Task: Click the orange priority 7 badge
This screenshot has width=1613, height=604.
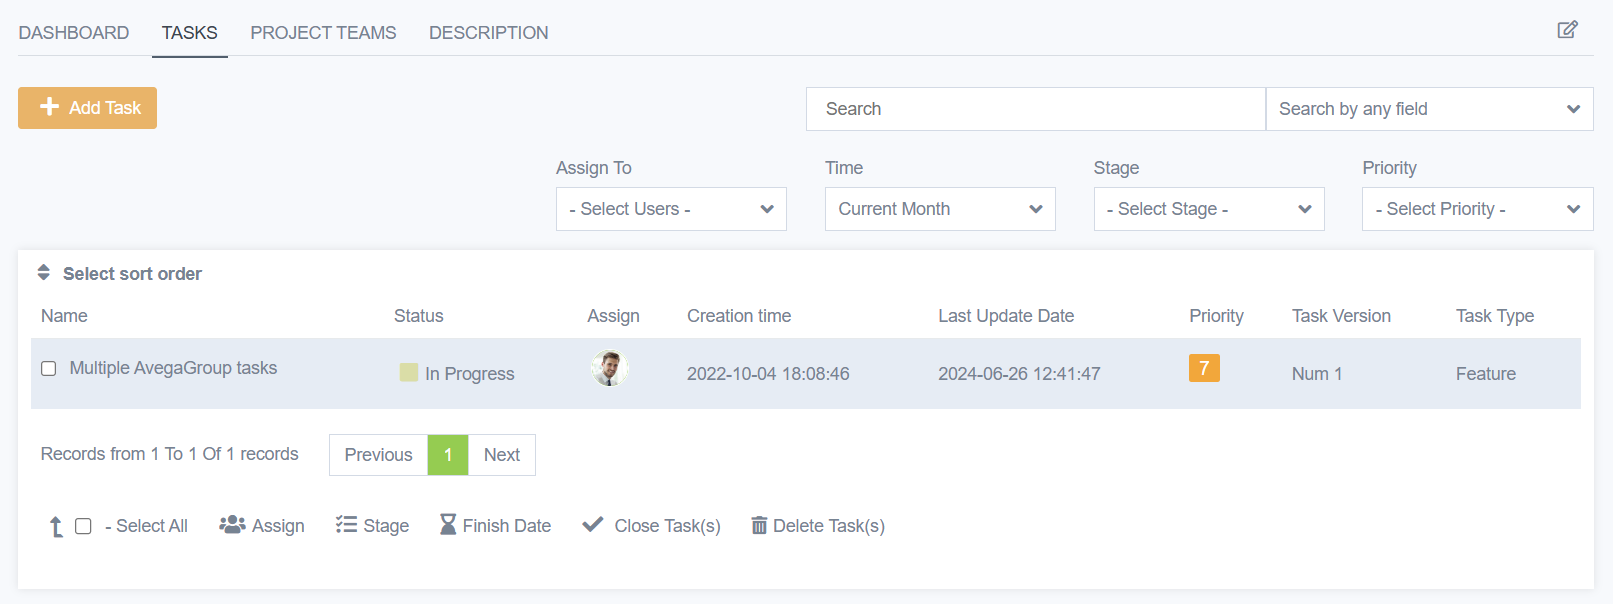Action: click(1204, 368)
